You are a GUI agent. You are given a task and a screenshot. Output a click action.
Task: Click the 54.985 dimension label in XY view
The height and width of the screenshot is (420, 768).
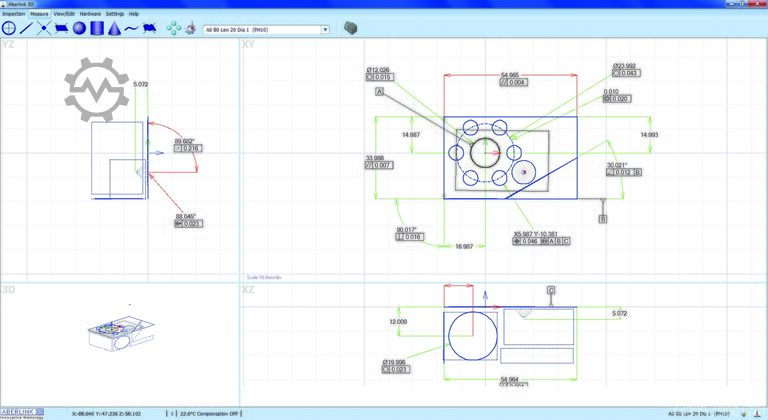(x=509, y=75)
